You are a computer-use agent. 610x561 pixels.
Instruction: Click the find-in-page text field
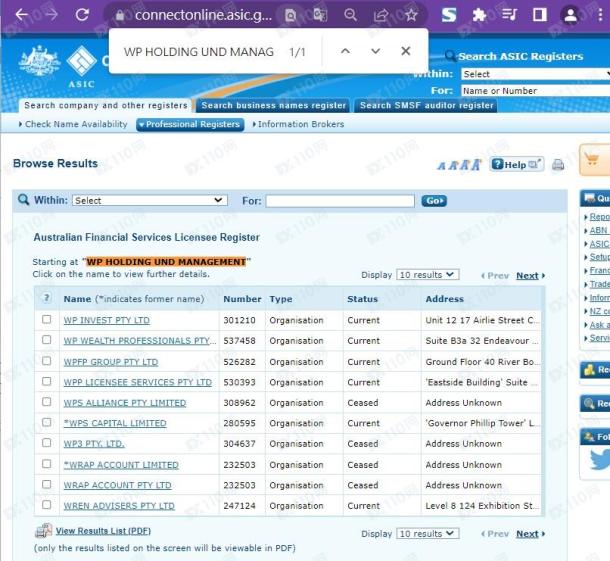coord(198,52)
